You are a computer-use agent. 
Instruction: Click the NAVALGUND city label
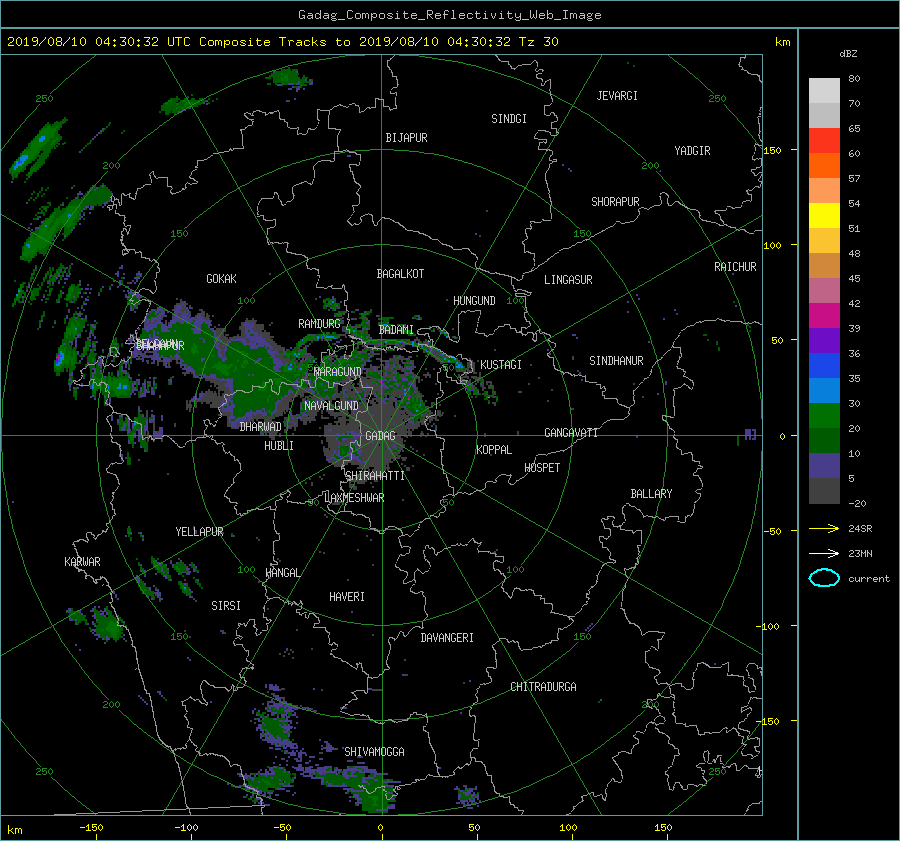coord(331,406)
